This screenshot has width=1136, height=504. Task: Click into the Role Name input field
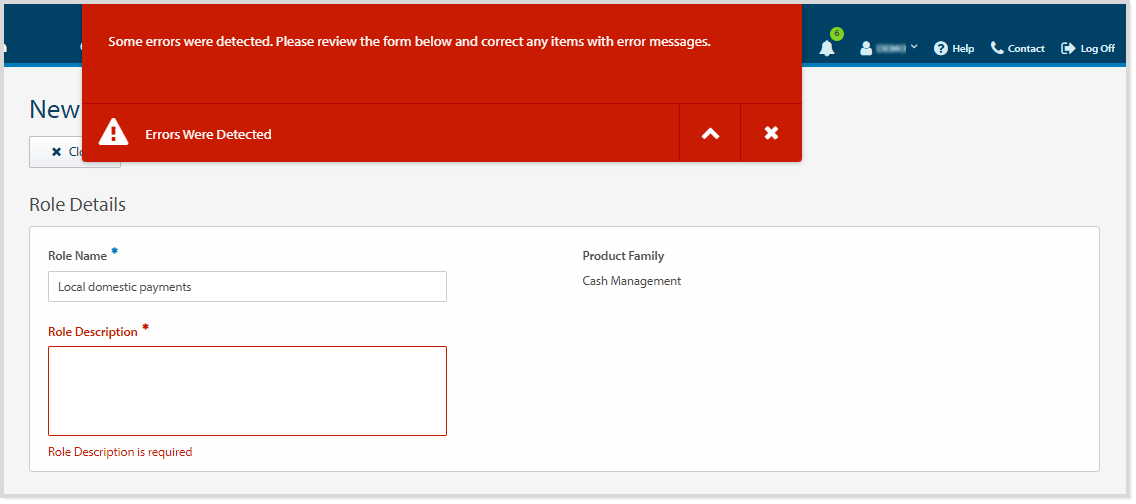click(247, 287)
